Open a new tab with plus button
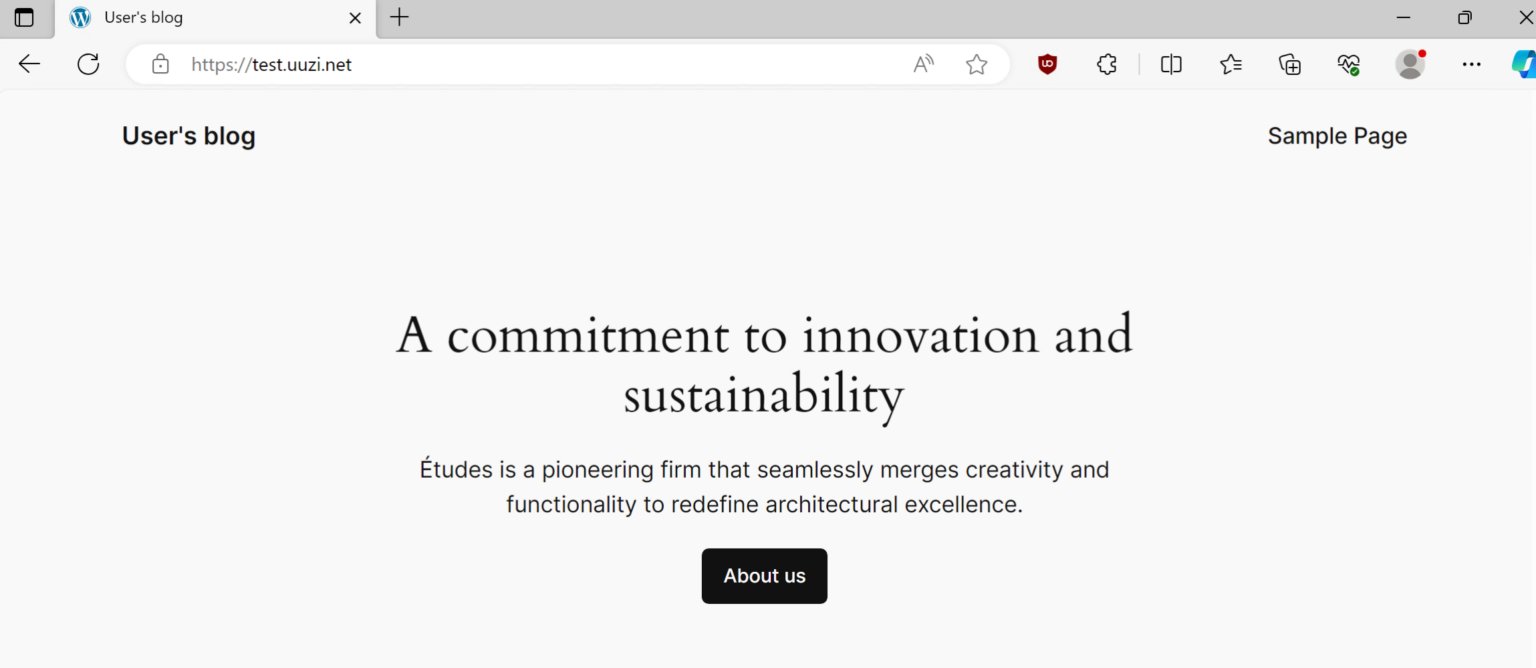Viewport: 1536px width, 668px height. click(x=399, y=17)
